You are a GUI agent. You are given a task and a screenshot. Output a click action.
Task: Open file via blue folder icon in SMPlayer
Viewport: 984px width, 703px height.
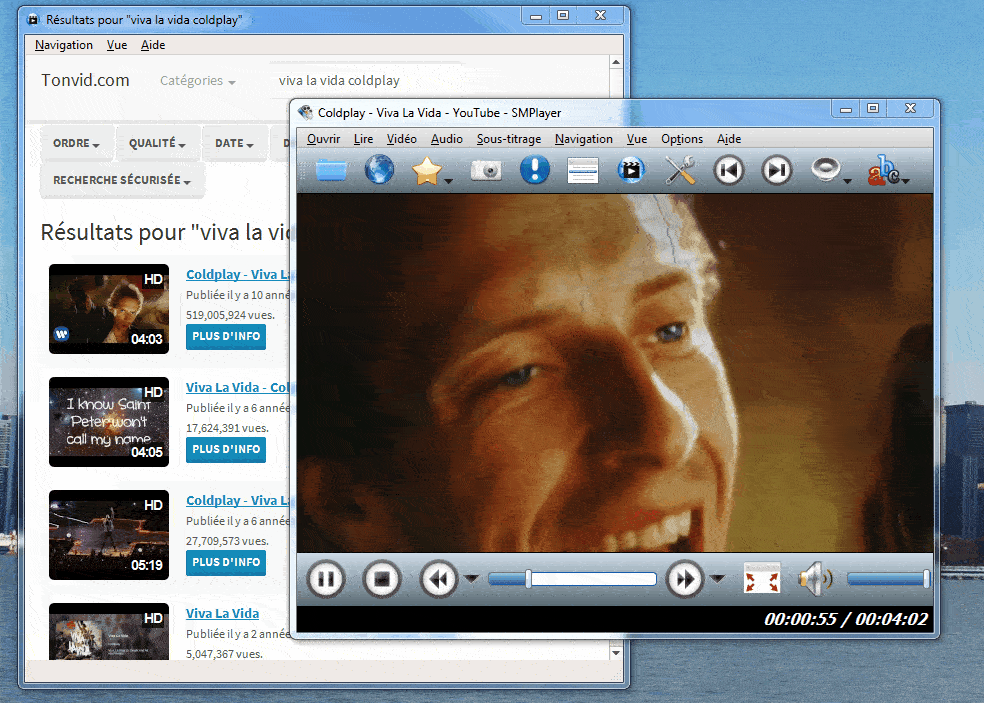pos(331,170)
